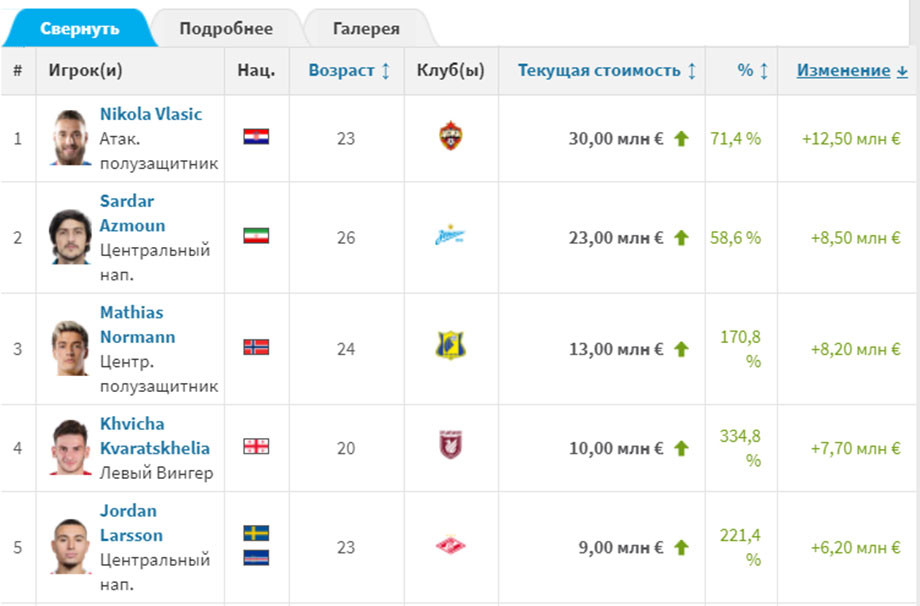Screen dimensions: 920x606
Task: Click Jordan Larsson's portrait thumbnail
Action: click(x=70, y=546)
